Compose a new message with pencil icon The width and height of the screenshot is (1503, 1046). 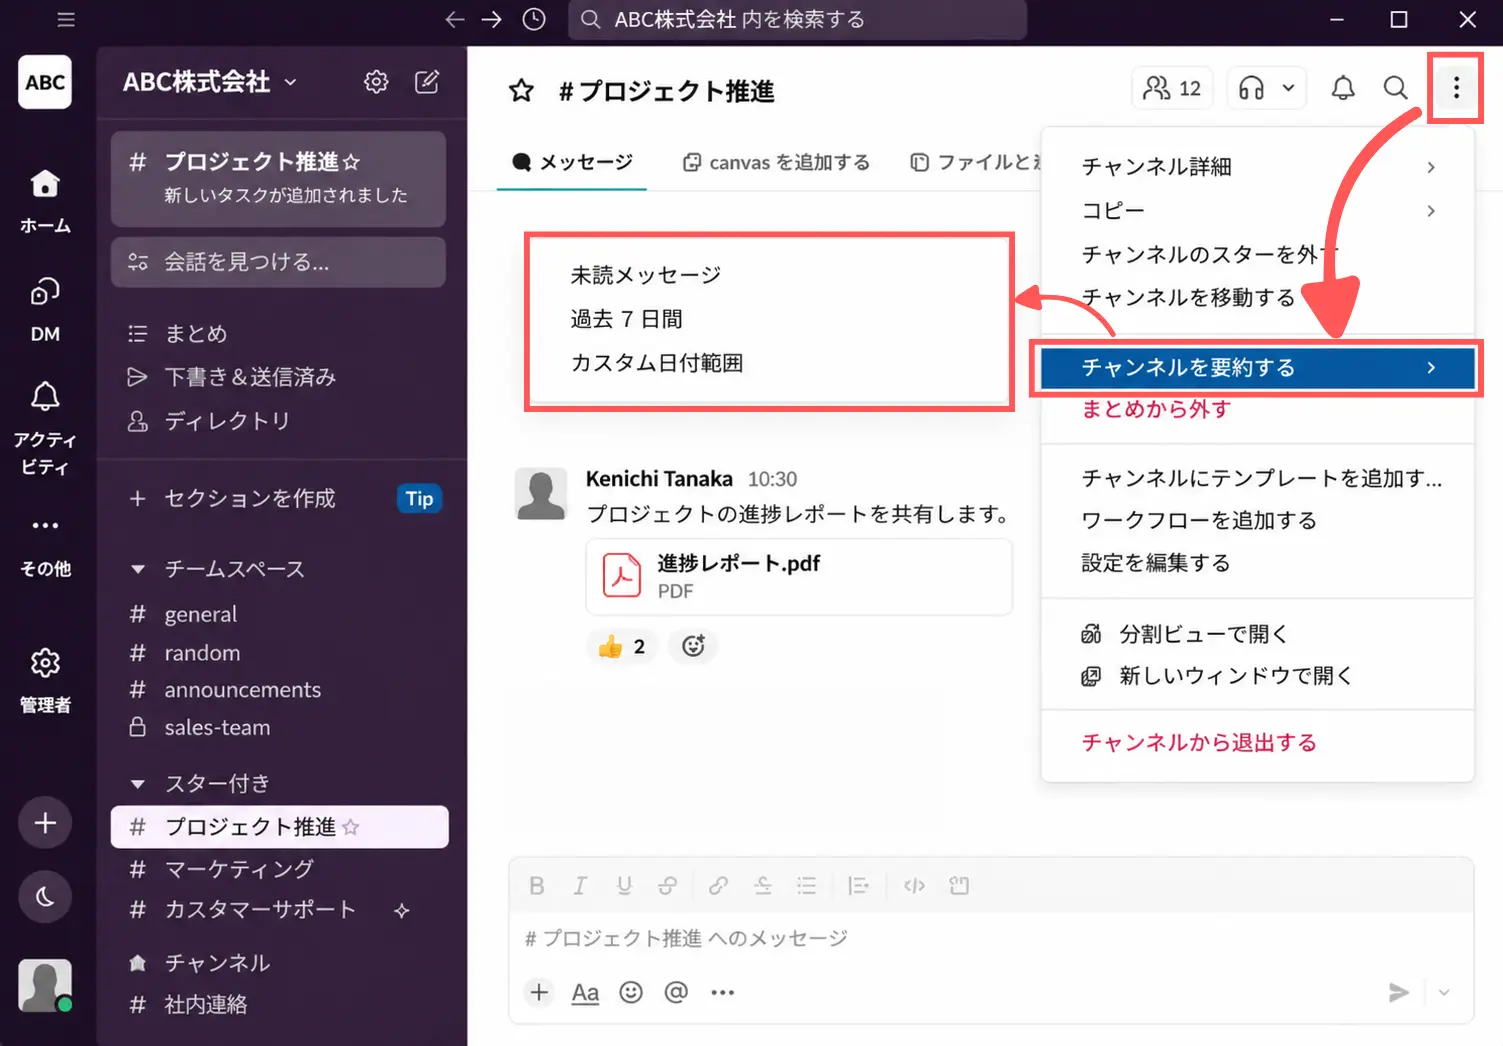pyautogui.click(x=427, y=82)
